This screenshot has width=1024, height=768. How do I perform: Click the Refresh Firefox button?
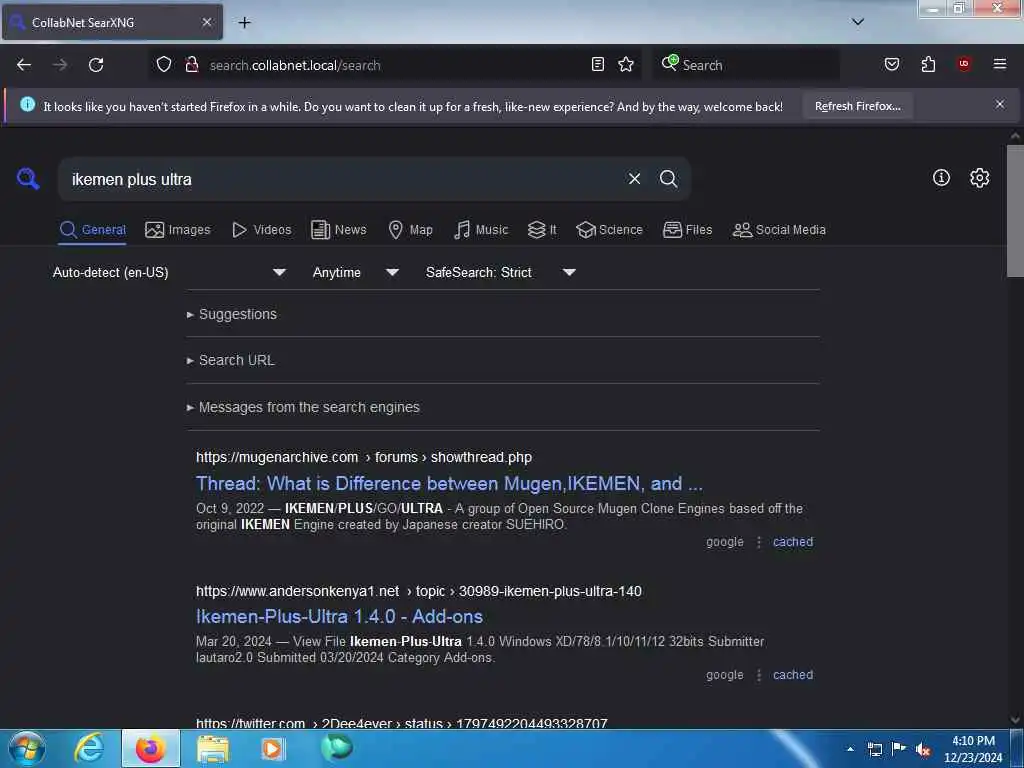tap(857, 106)
